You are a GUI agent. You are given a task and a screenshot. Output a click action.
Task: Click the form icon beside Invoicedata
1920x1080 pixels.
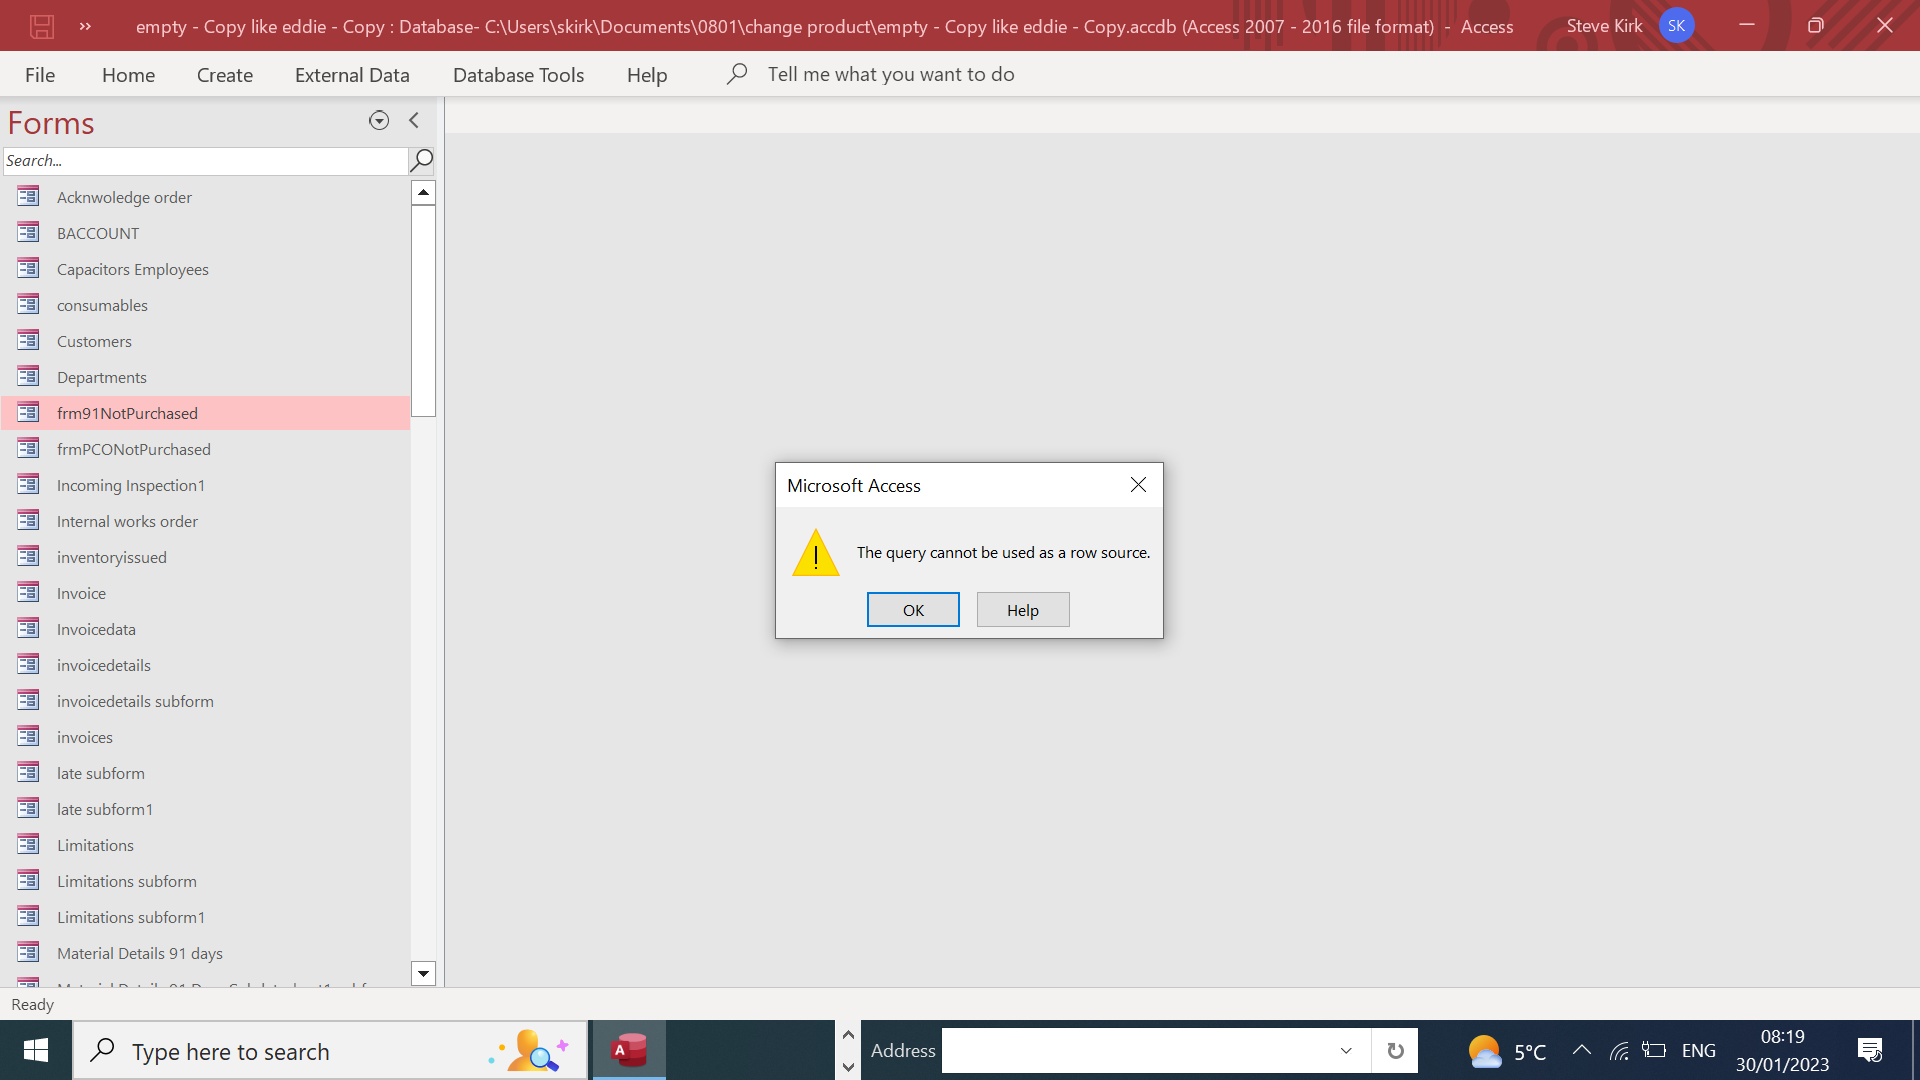(x=28, y=628)
